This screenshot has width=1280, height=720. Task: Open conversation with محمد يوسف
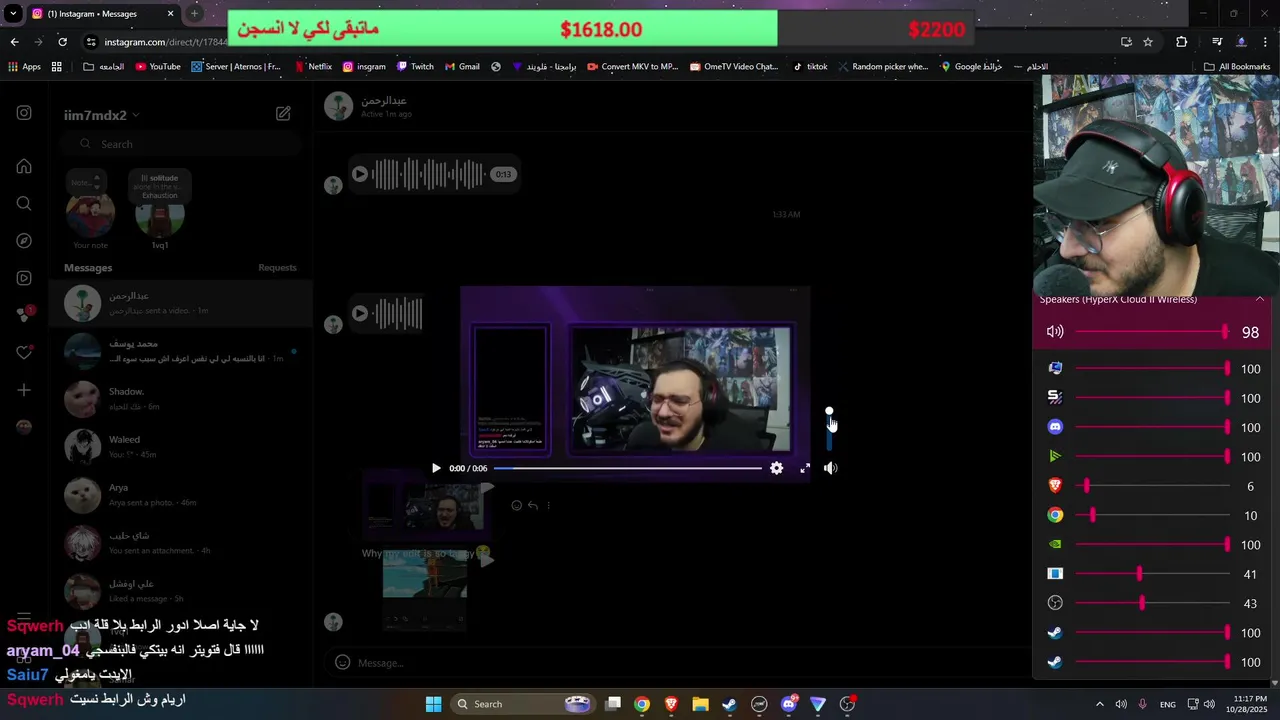181,351
